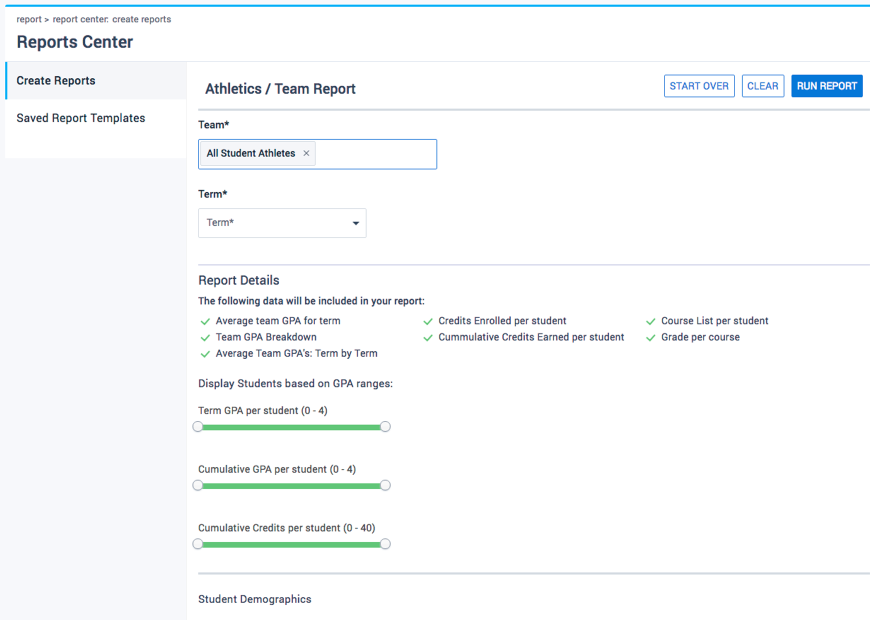The height and width of the screenshot is (620, 870).
Task: Switch to Saved Report Templates
Action: tap(81, 118)
